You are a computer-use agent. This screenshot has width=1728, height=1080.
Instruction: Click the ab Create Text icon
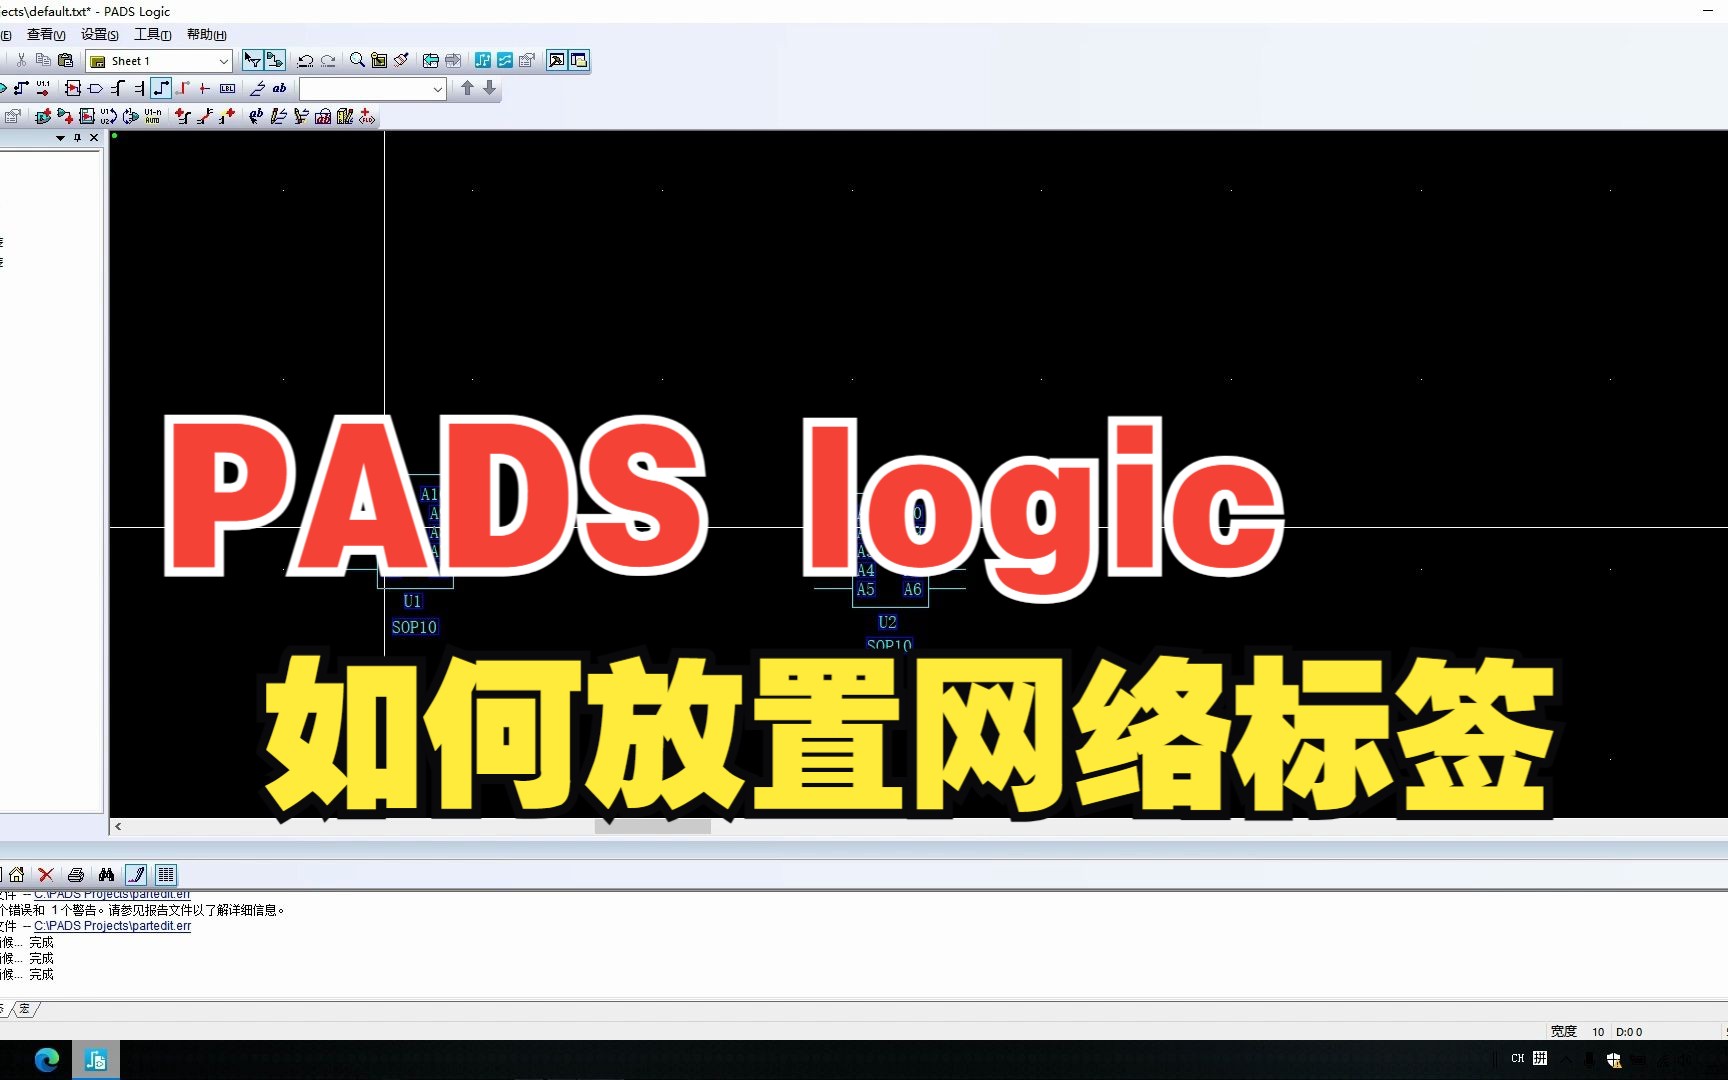coord(279,88)
